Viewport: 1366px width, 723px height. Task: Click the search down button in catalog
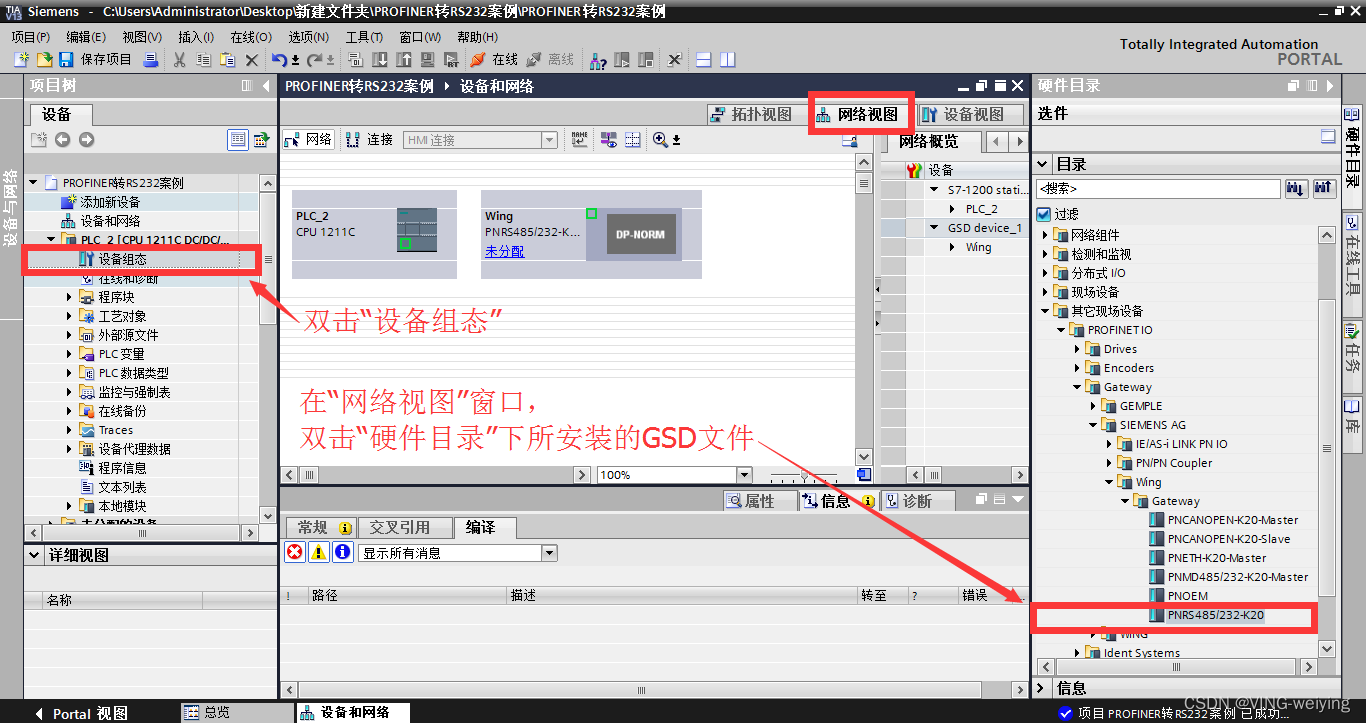point(1296,188)
